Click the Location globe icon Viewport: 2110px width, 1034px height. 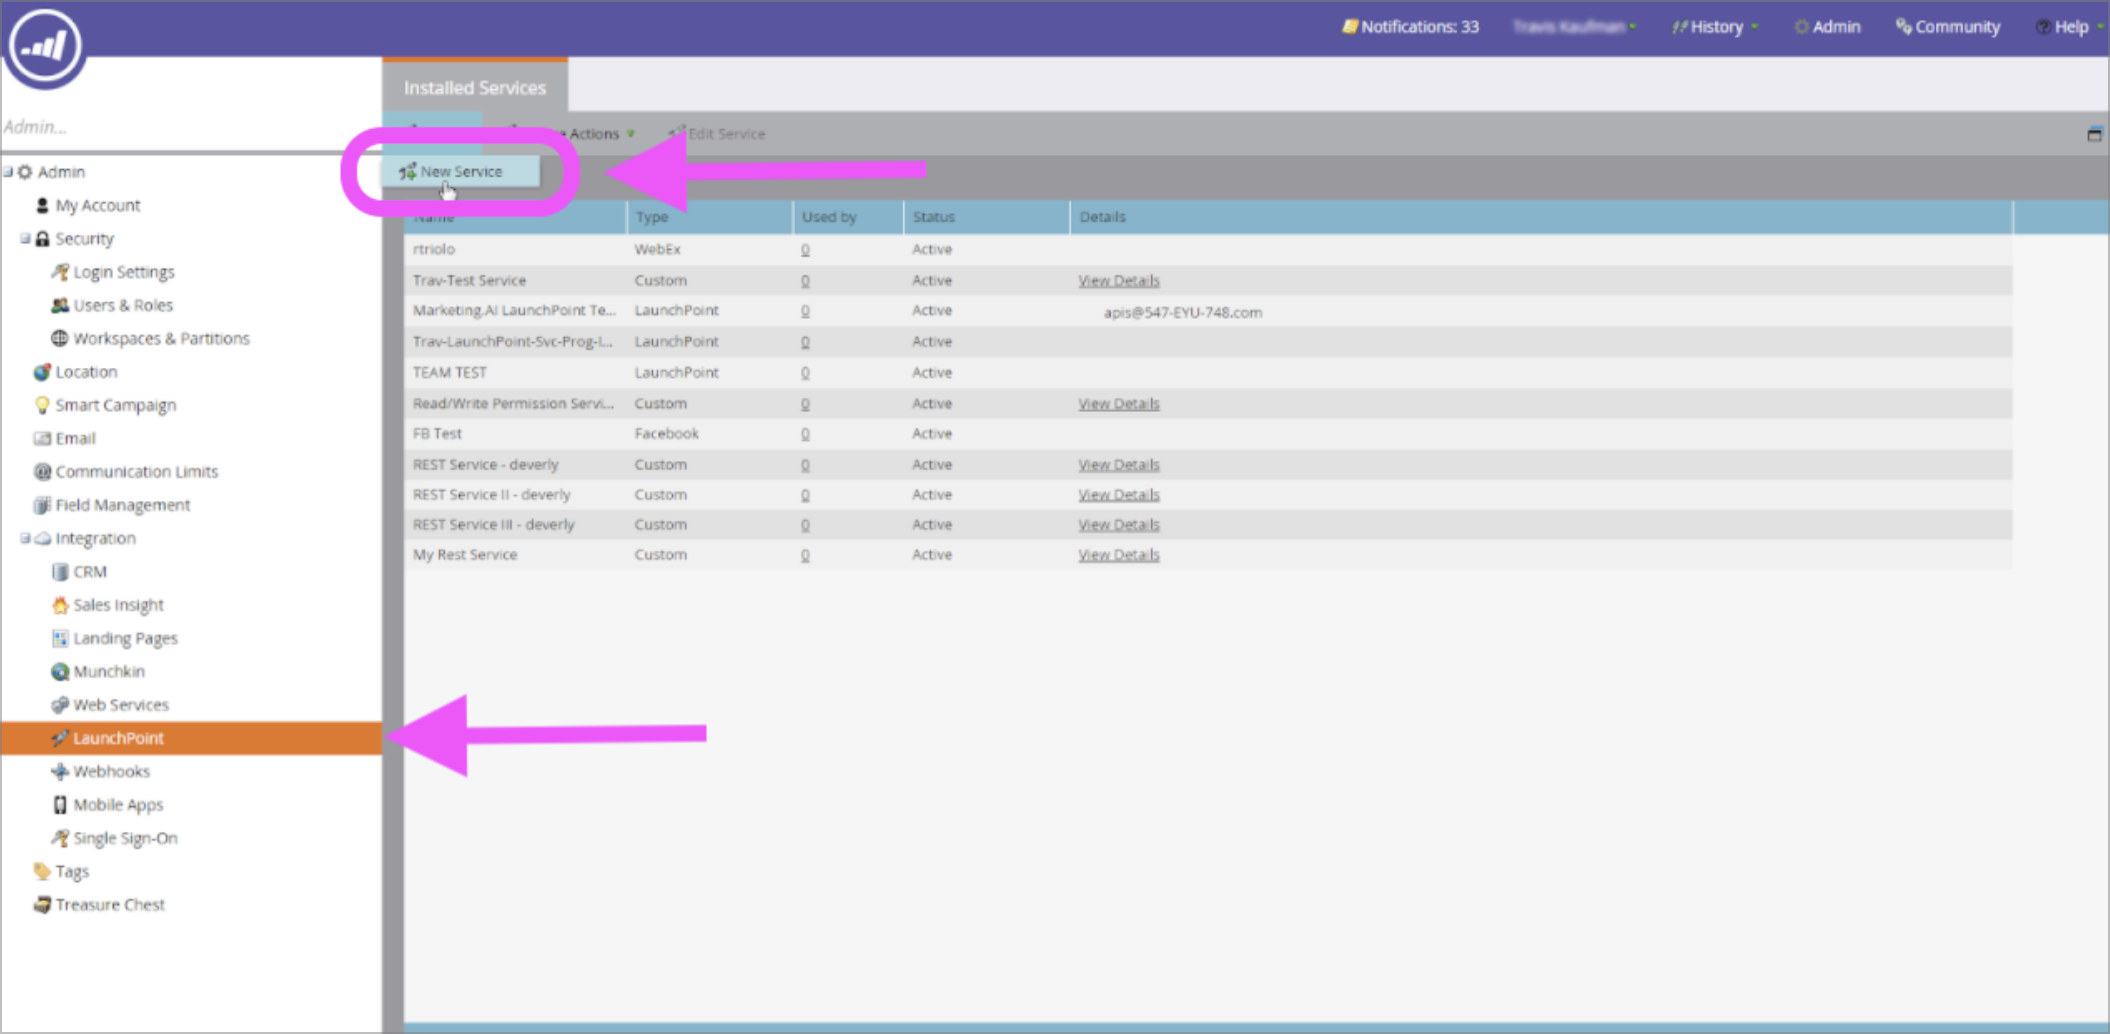[42, 372]
